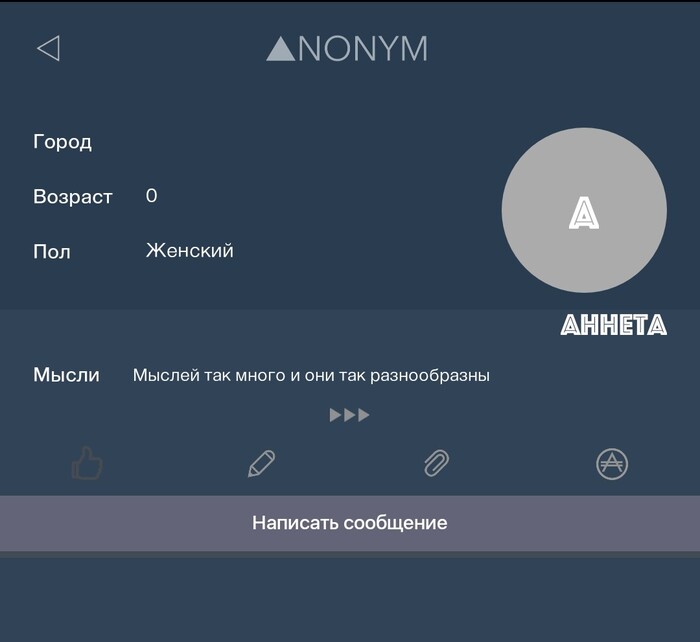Click the Мысли label
This screenshot has height=642, width=700.
(67, 375)
